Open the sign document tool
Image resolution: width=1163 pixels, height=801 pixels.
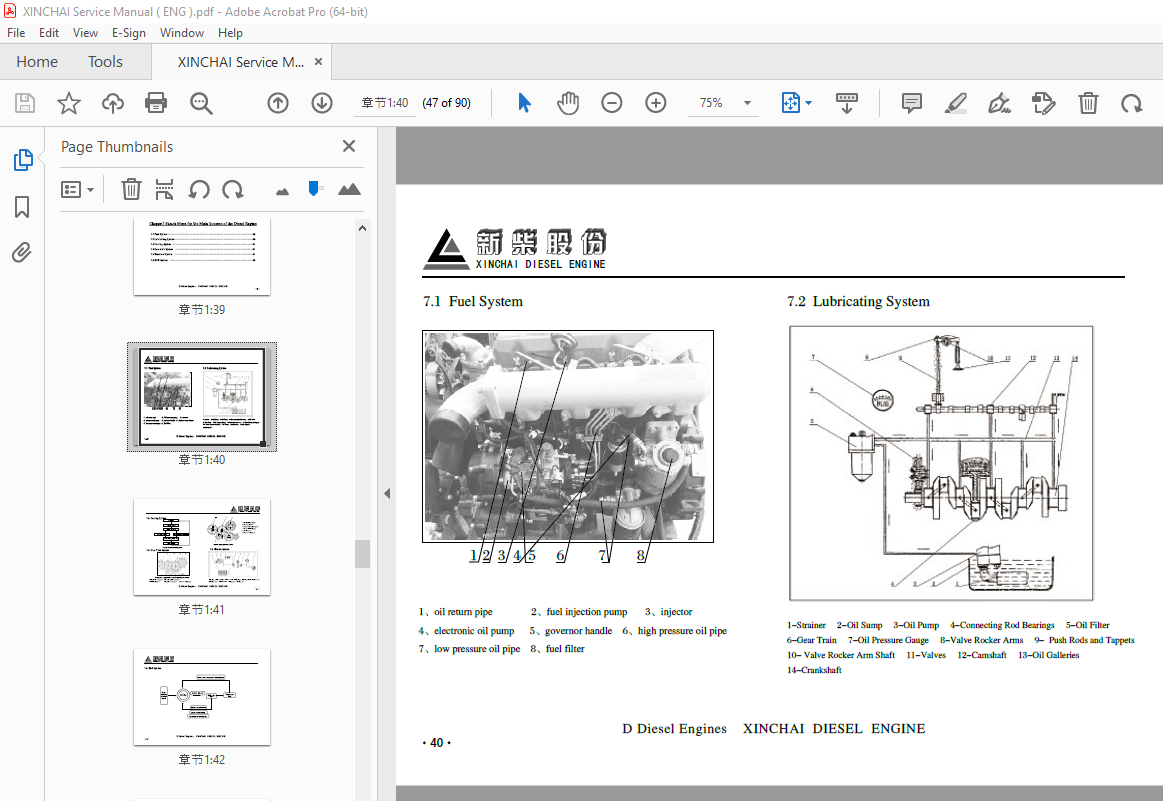coord(1000,103)
